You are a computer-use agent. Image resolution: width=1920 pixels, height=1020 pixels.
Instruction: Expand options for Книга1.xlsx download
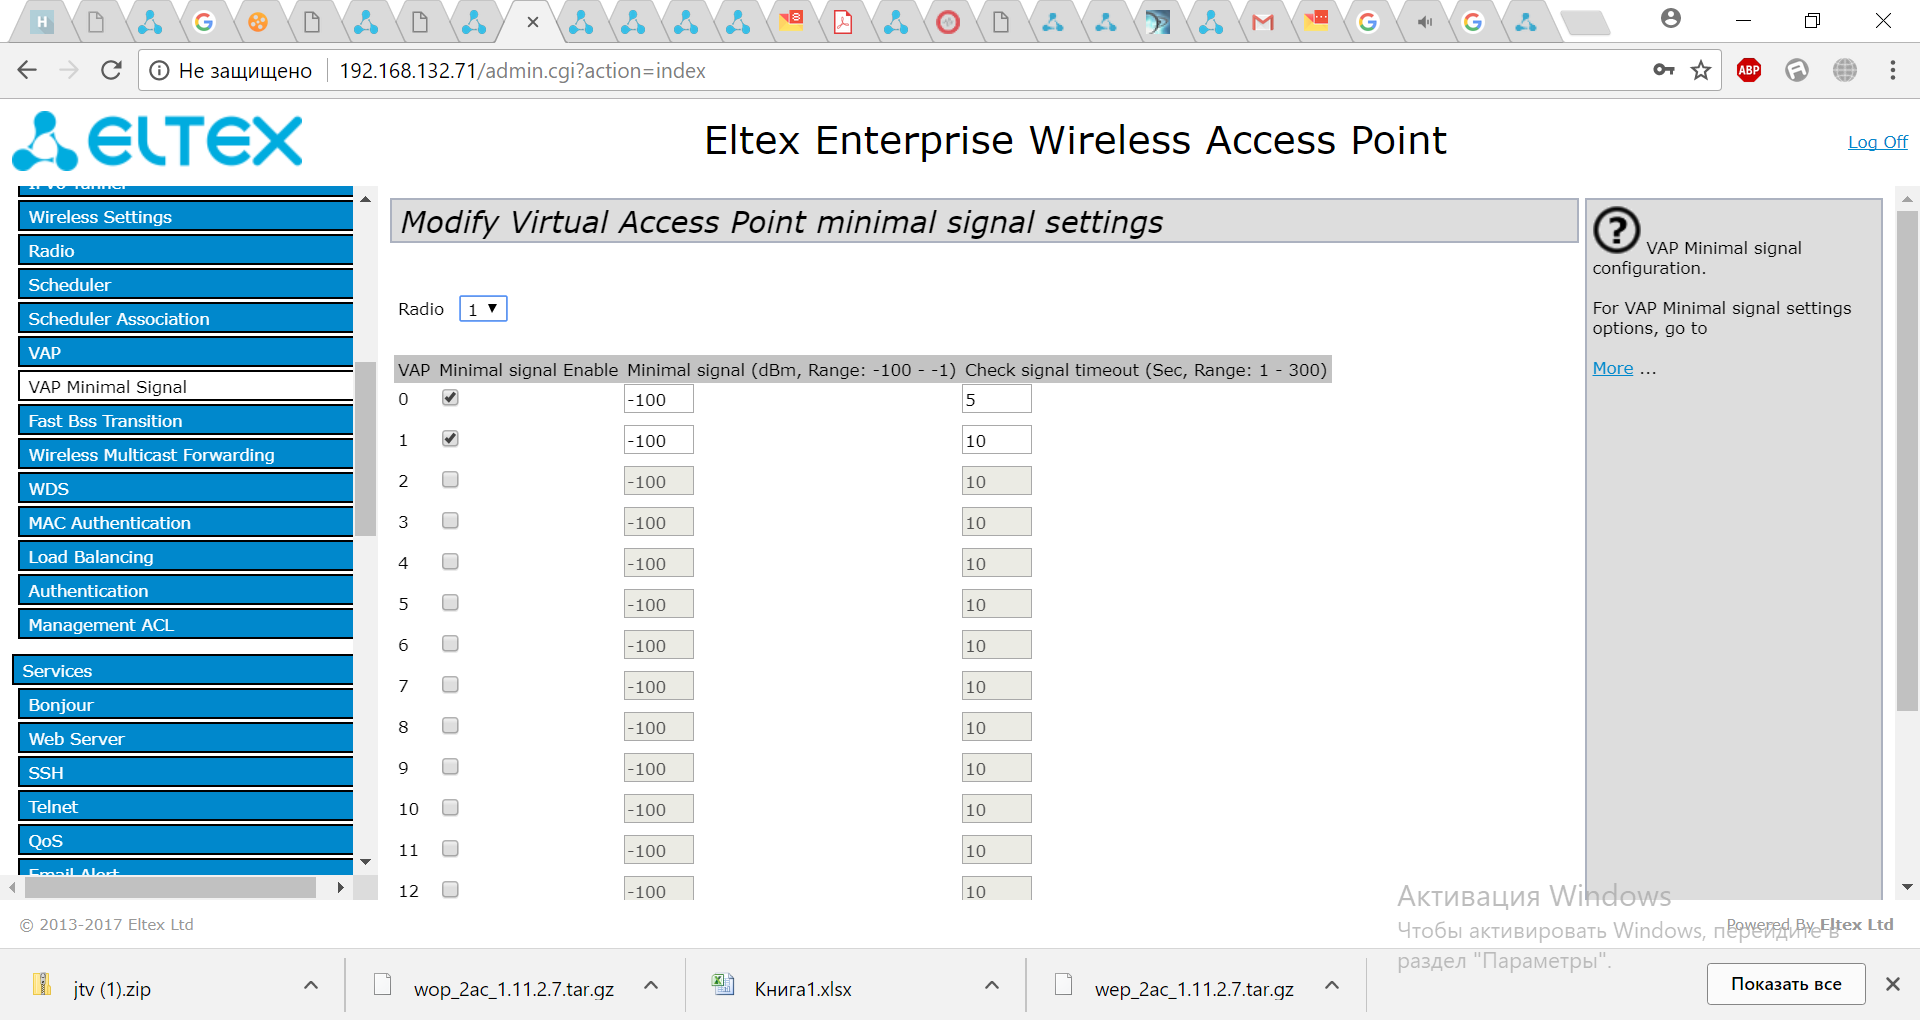(992, 985)
